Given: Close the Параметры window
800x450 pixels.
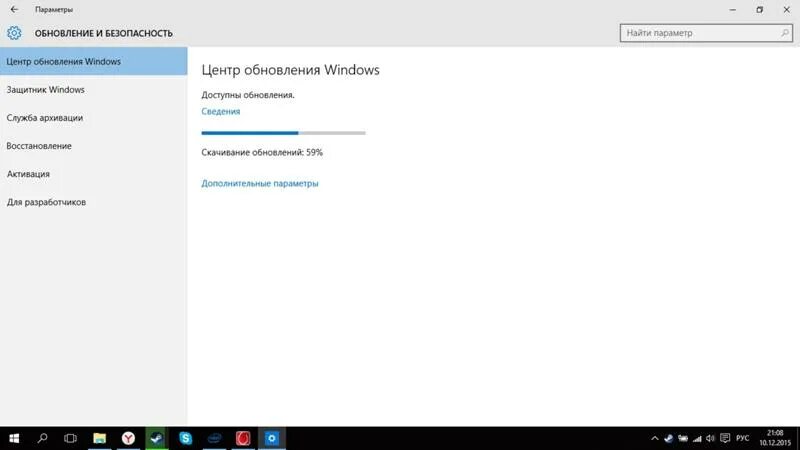Looking at the screenshot, I should (787, 9).
